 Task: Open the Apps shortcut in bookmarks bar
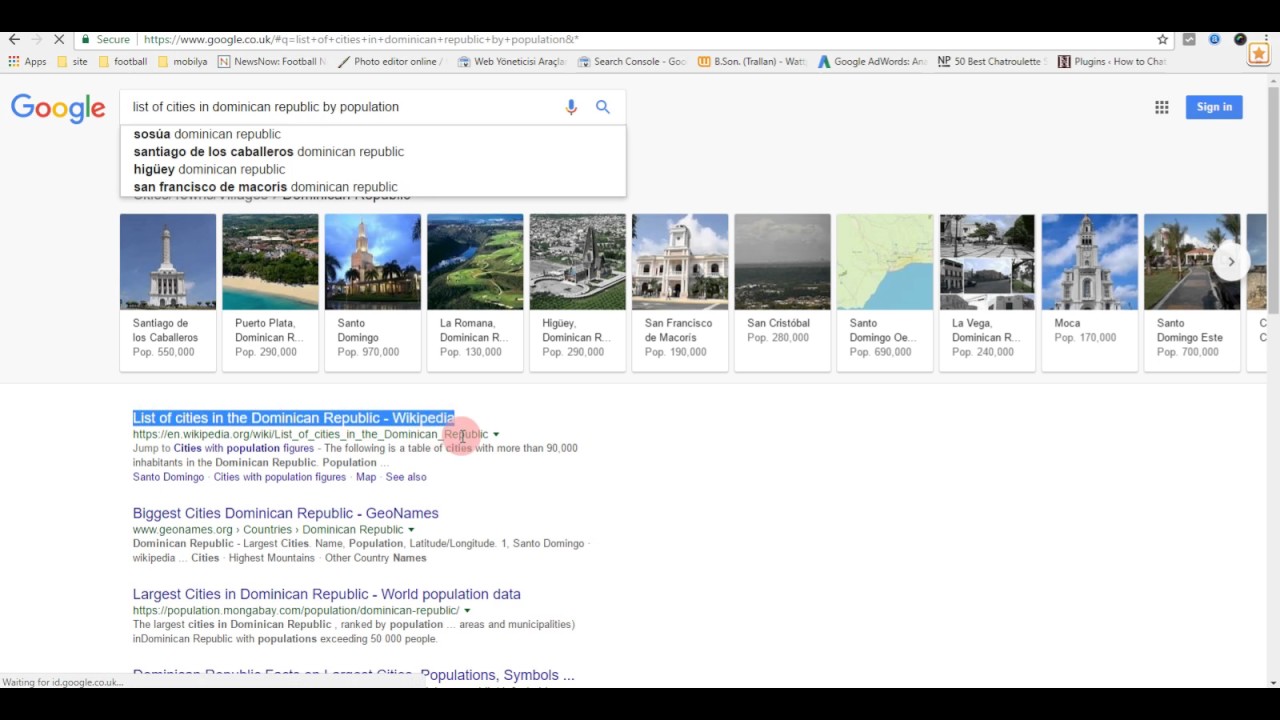pyautogui.click(x=27, y=62)
